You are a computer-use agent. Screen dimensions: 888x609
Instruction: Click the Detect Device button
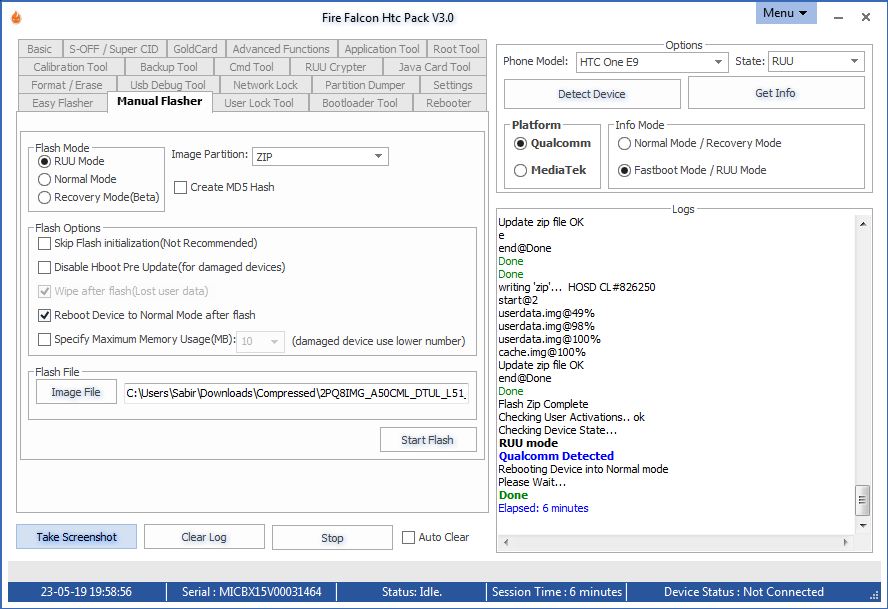click(x=592, y=94)
